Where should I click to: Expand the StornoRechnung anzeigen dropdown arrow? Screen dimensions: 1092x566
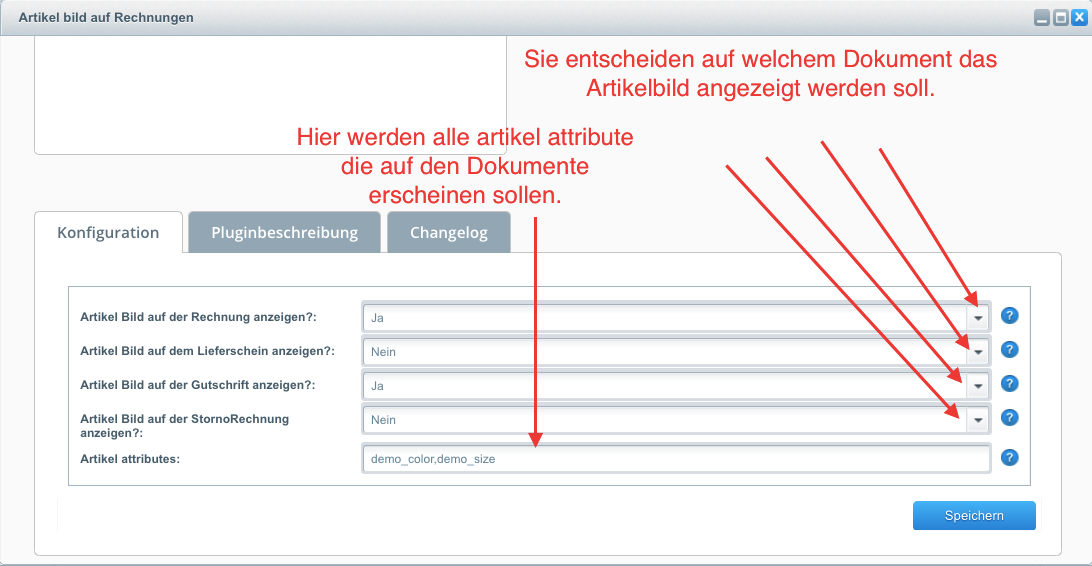pos(978,420)
